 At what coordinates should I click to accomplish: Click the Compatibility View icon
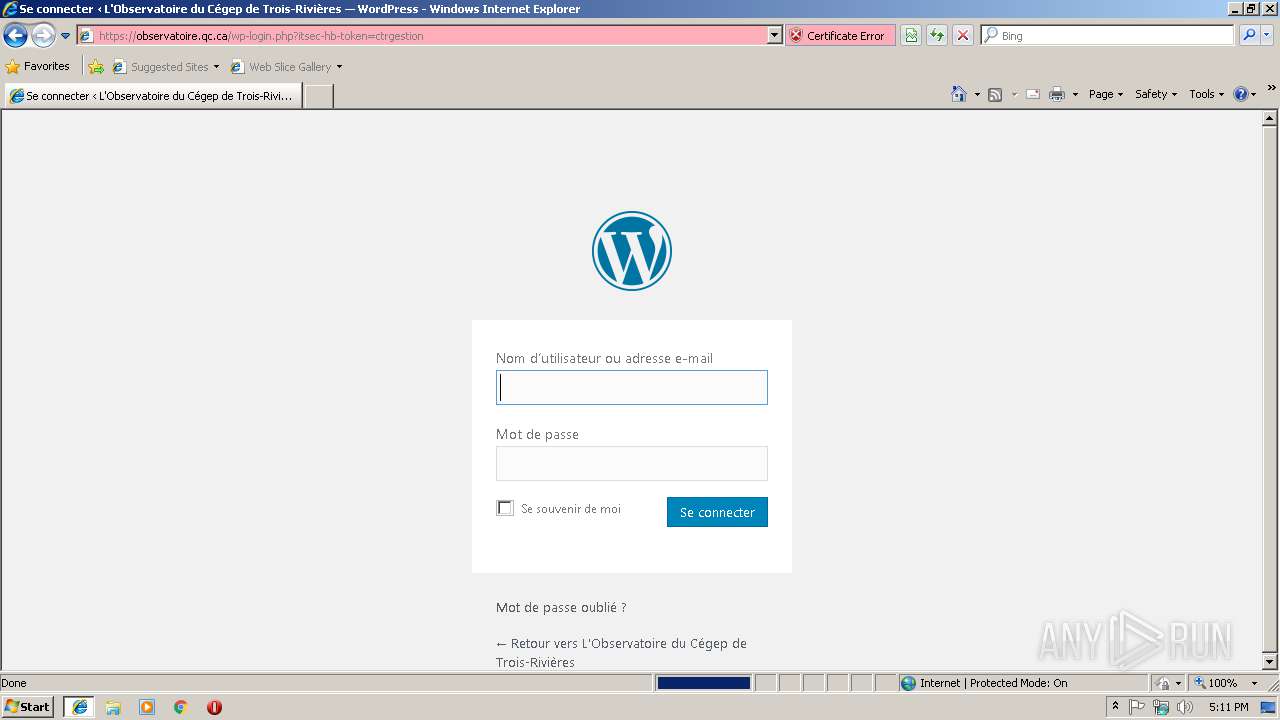click(911, 35)
